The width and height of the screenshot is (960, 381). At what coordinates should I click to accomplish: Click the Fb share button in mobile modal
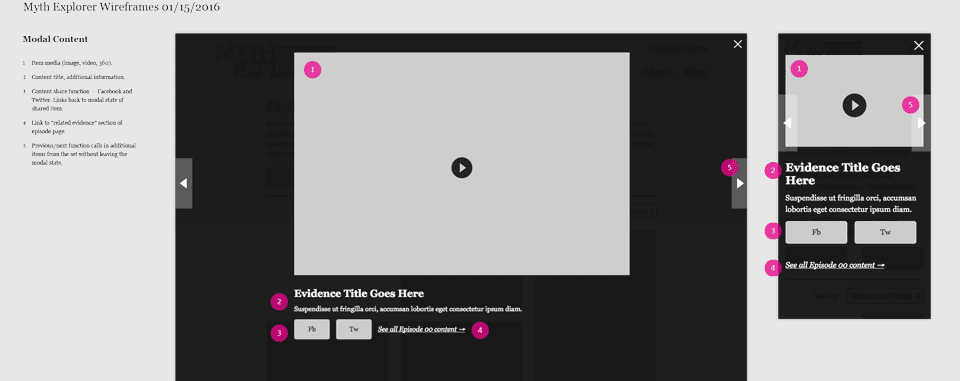point(816,232)
